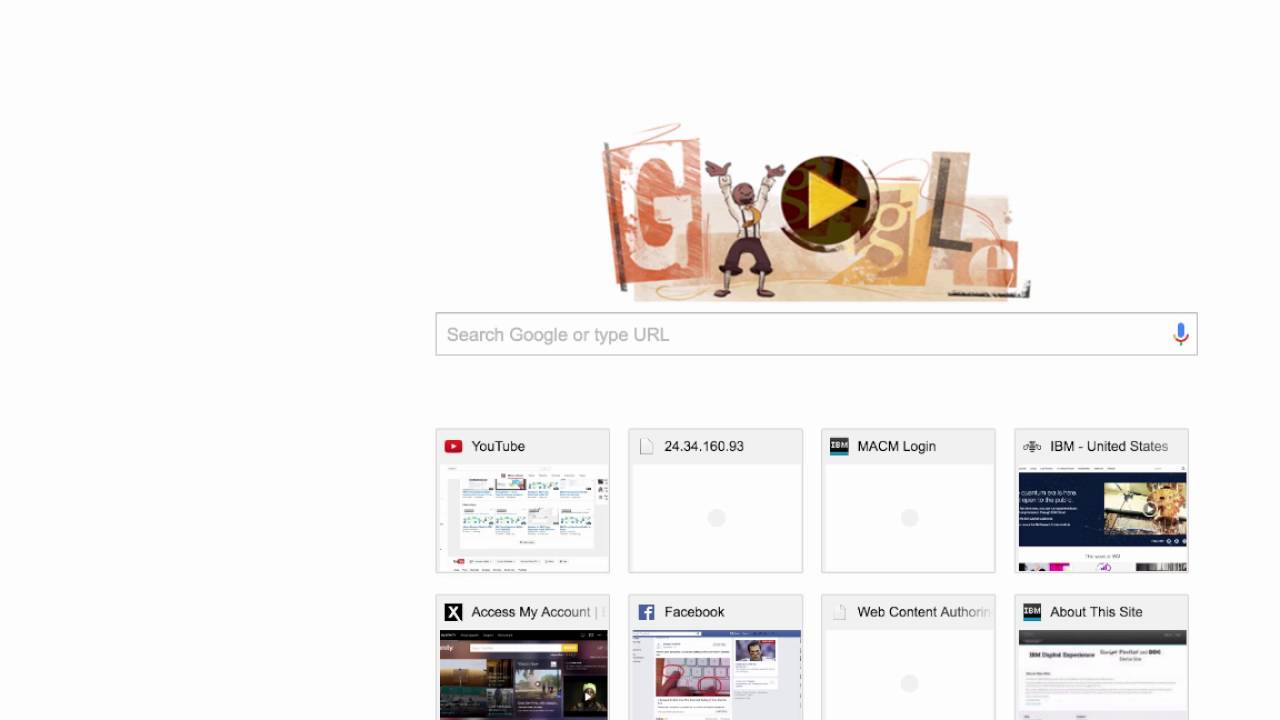Focus the Search Google or type URL box
Screen dimensions: 1280x720
tap(816, 334)
